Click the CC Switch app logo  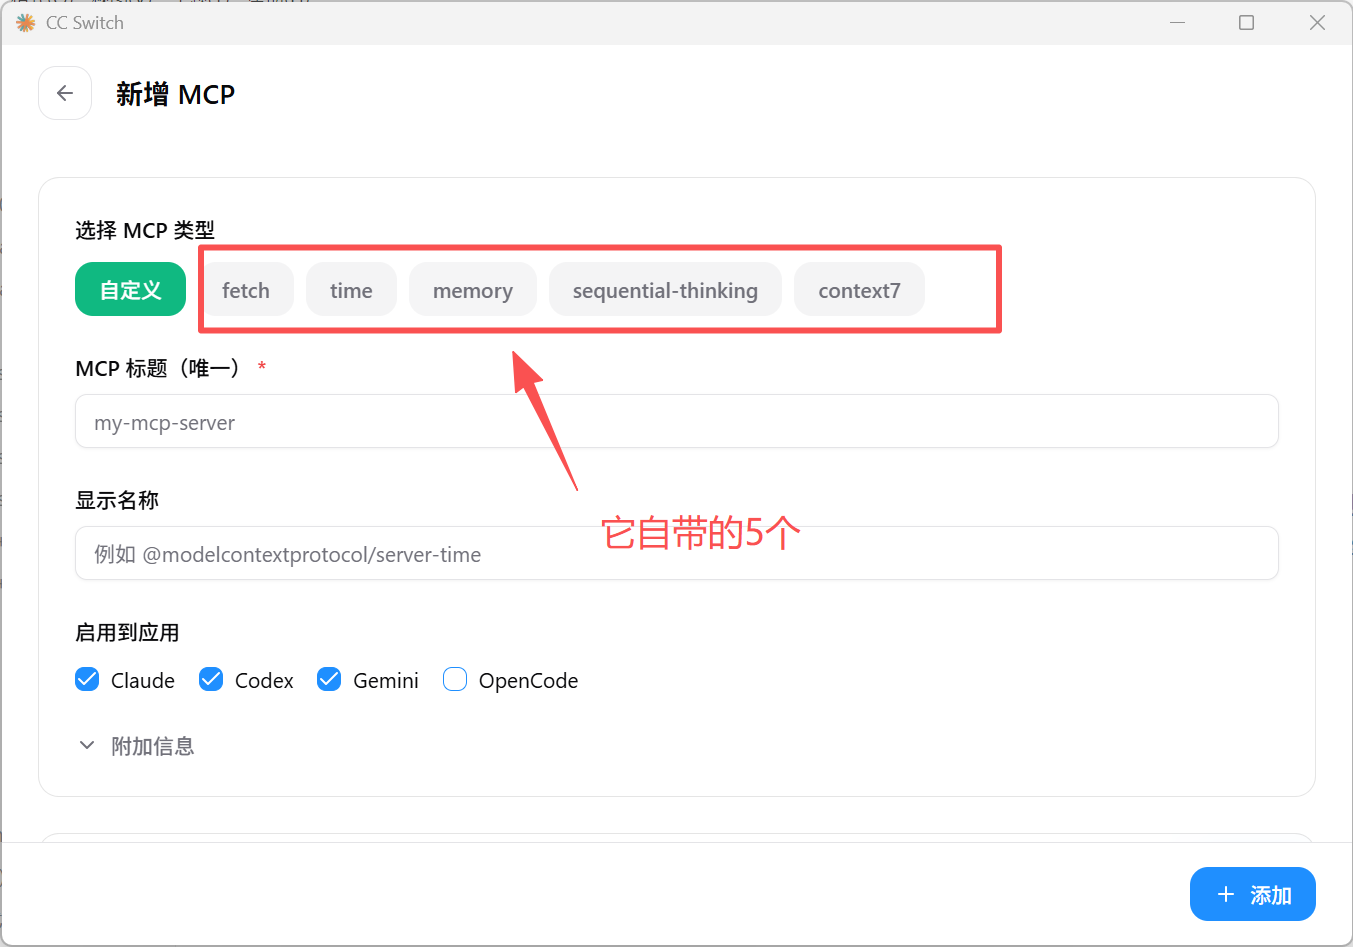point(26,22)
